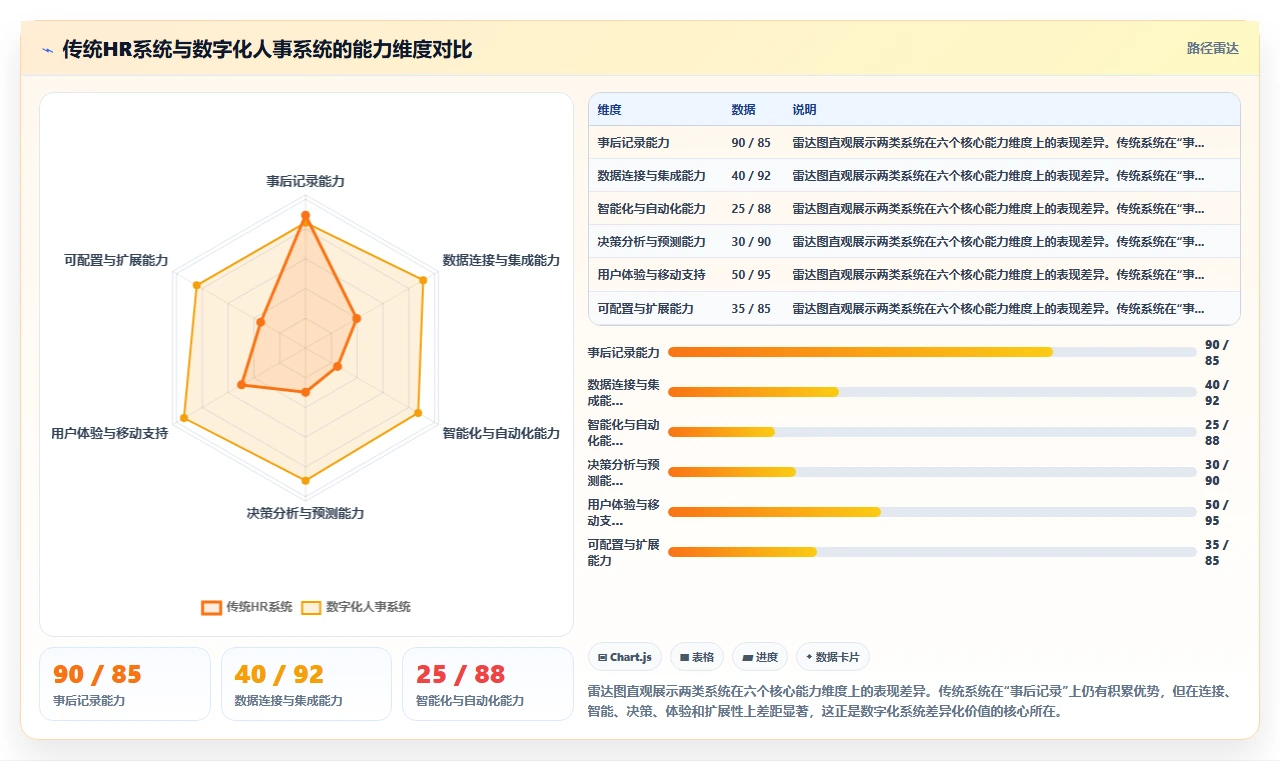Click 数字化人事系统 radar point on 数据连接与集成能力 axis
This screenshot has height=761, width=1280.
(x=423, y=280)
